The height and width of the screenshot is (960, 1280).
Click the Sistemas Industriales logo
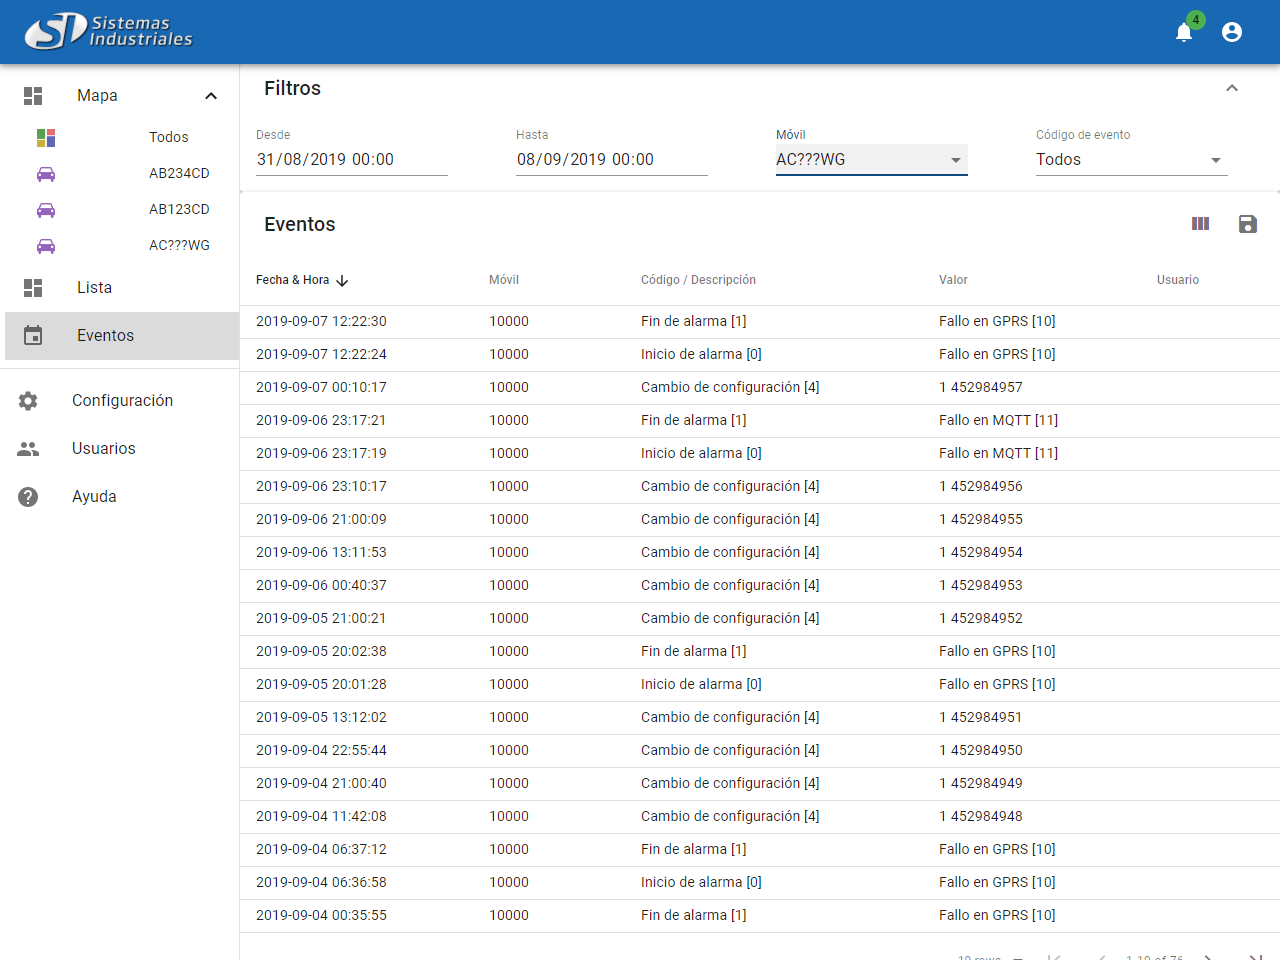108,31
